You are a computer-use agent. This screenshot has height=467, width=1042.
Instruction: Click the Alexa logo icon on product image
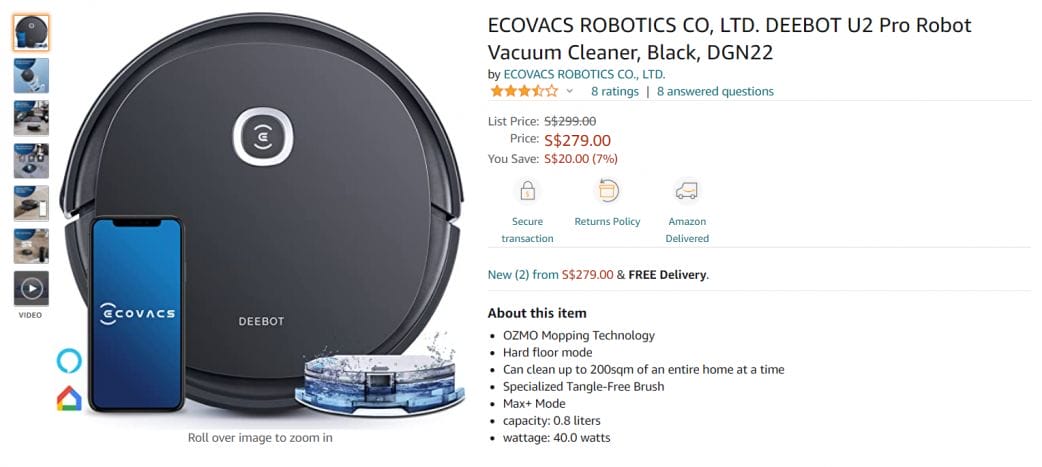[x=68, y=360]
